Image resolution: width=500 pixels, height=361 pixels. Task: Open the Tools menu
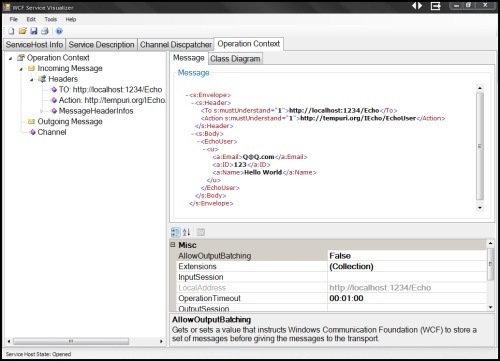(51, 19)
